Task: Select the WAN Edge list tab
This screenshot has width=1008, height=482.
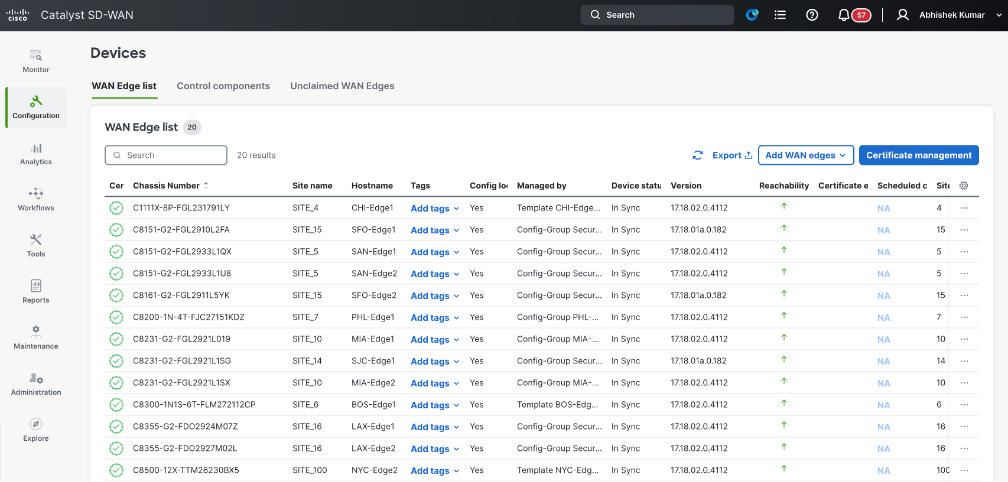Action: [x=124, y=85]
